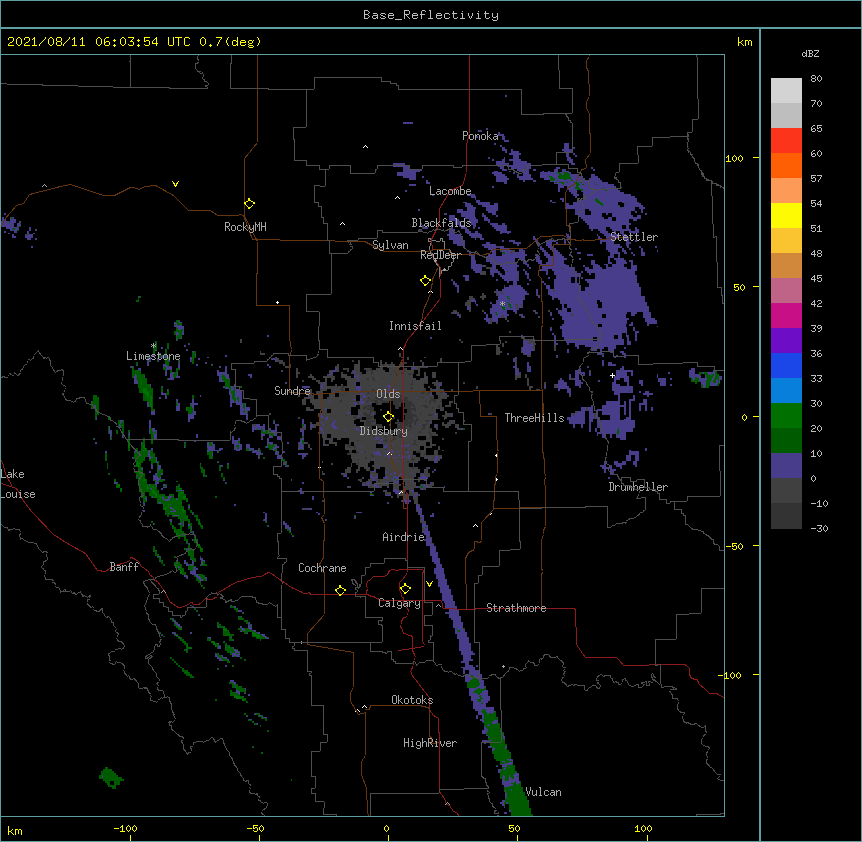The height and width of the screenshot is (842, 862).
Task: Click the Limestone label
Action: (x=153, y=356)
